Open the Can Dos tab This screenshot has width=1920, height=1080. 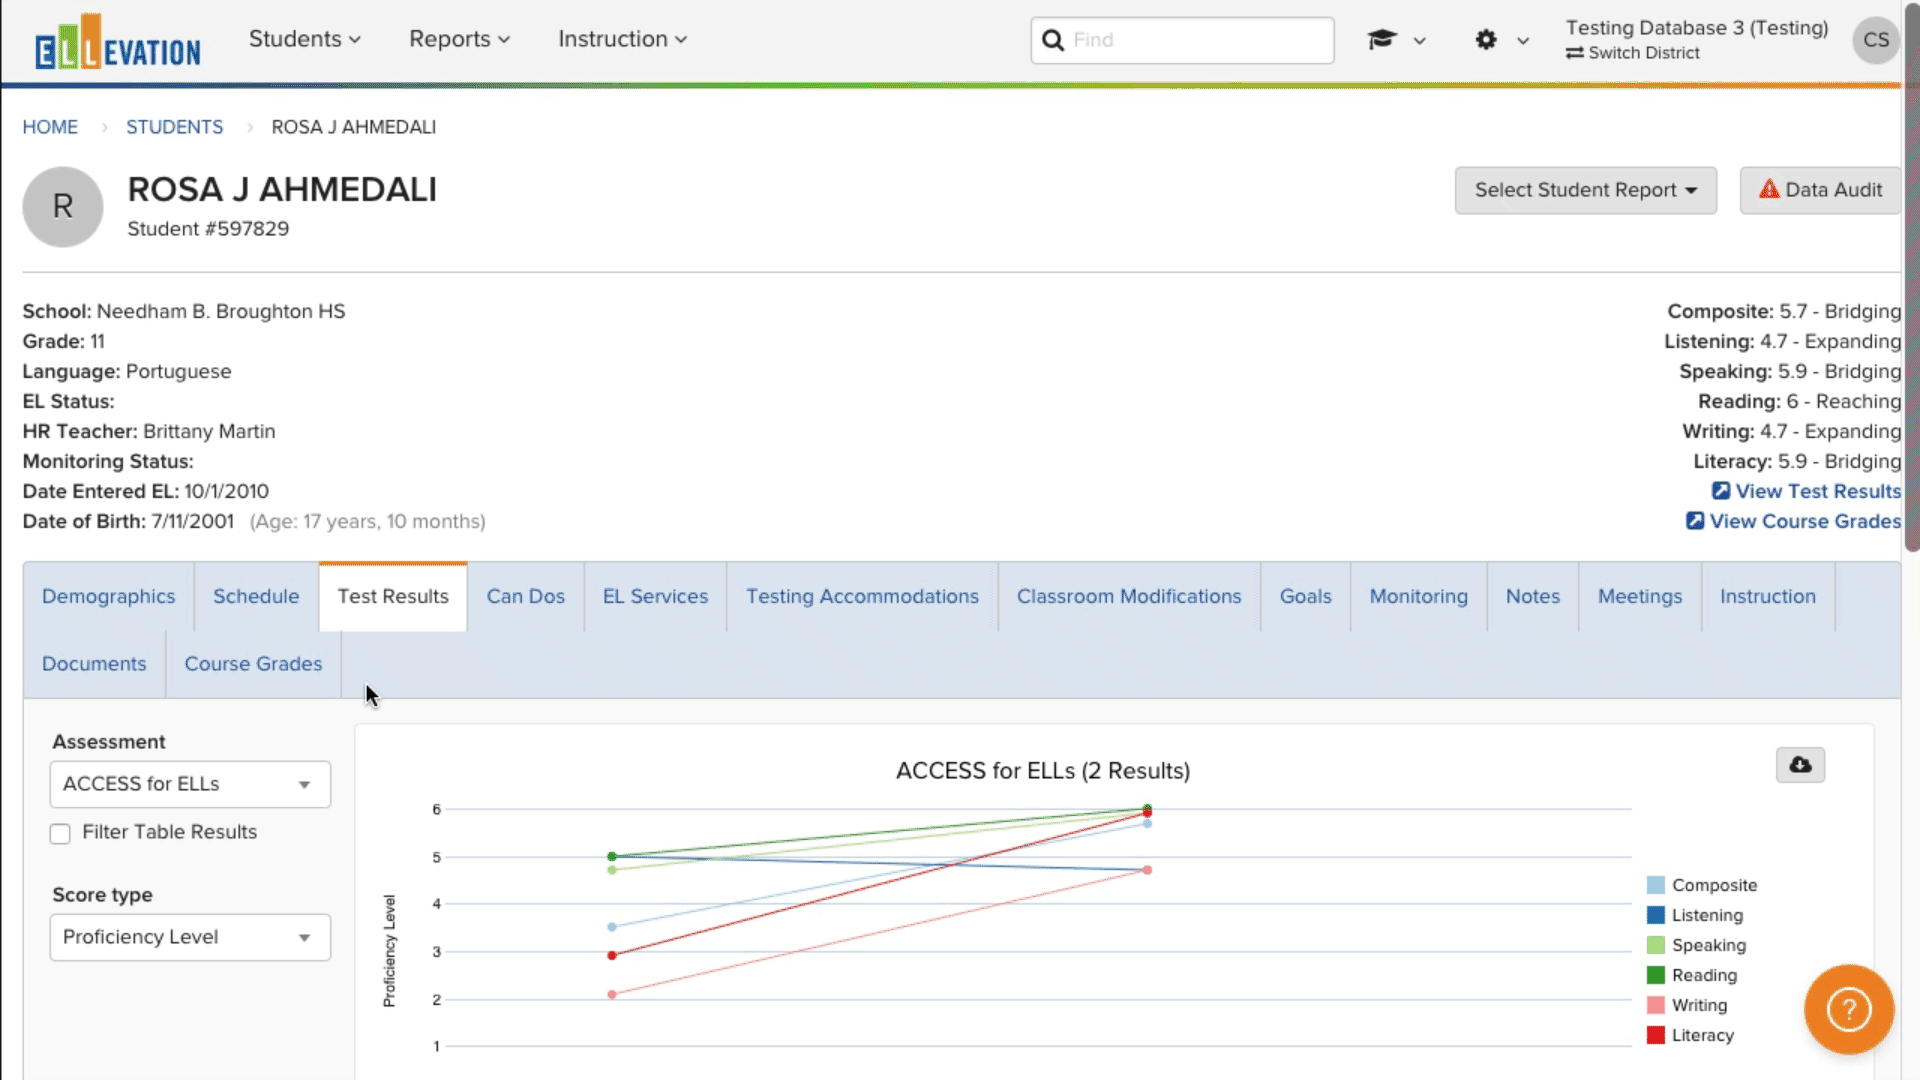[x=526, y=596]
